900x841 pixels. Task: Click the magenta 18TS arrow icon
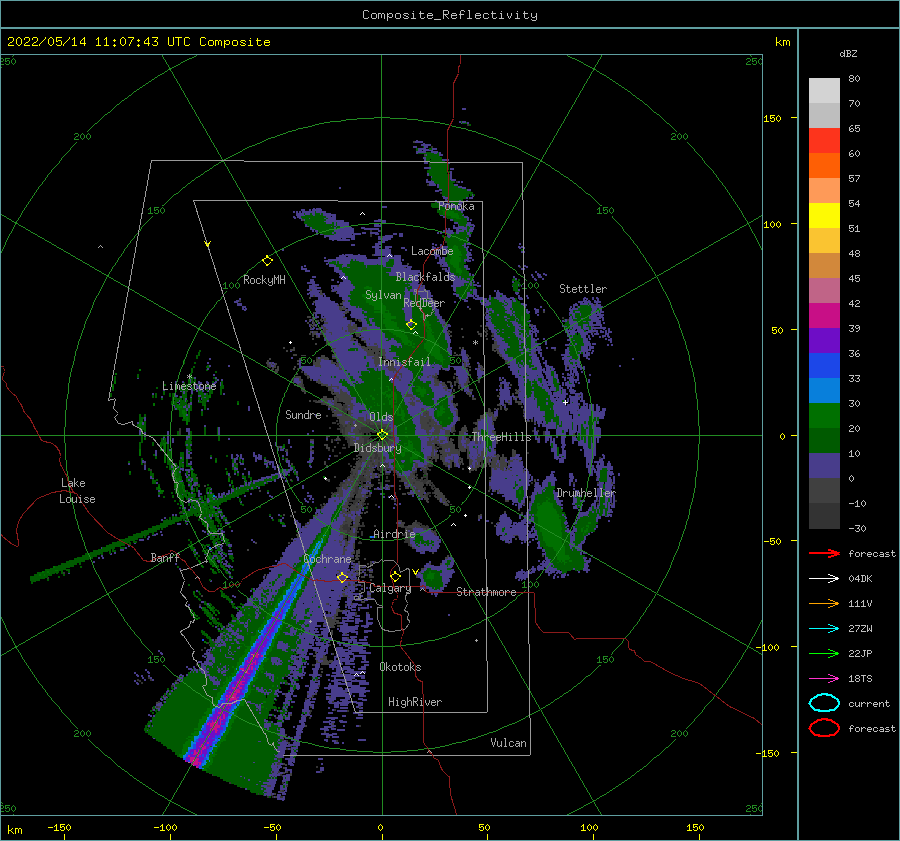pos(824,679)
